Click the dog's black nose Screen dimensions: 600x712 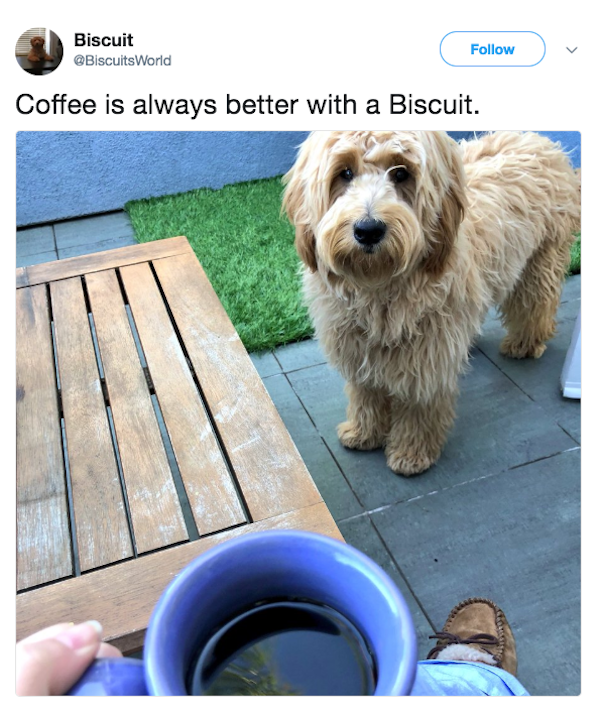pyautogui.click(x=369, y=231)
